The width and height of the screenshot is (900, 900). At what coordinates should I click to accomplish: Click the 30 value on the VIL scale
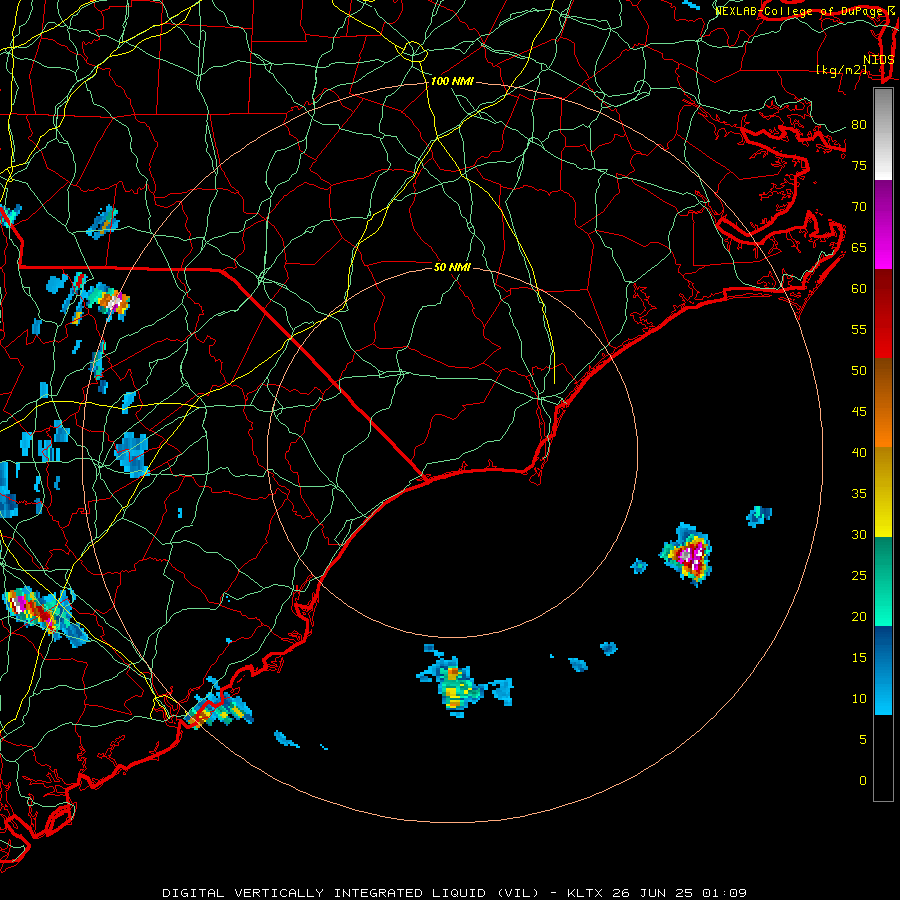click(x=859, y=534)
